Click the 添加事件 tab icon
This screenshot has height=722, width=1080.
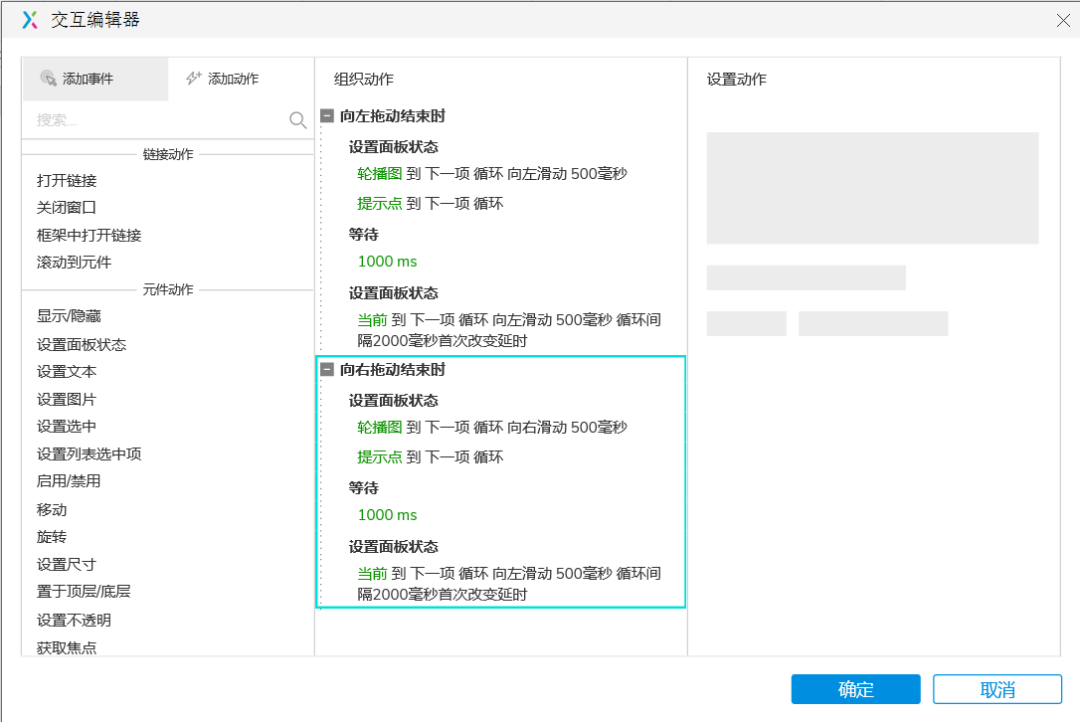pos(48,79)
